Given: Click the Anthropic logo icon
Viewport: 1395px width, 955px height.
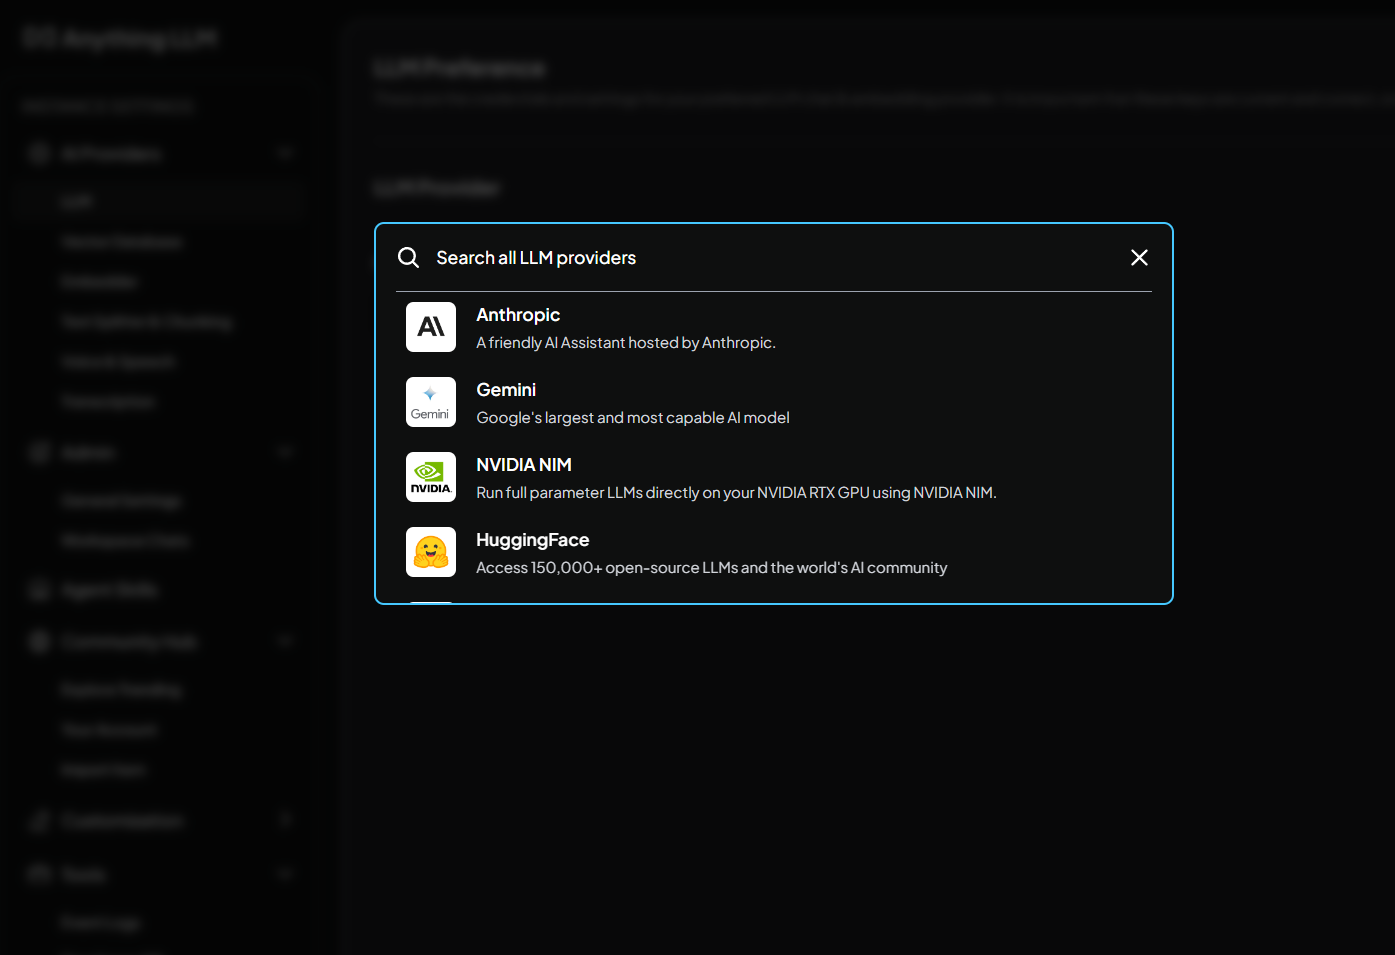Looking at the screenshot, I should [x=431, y=327].
